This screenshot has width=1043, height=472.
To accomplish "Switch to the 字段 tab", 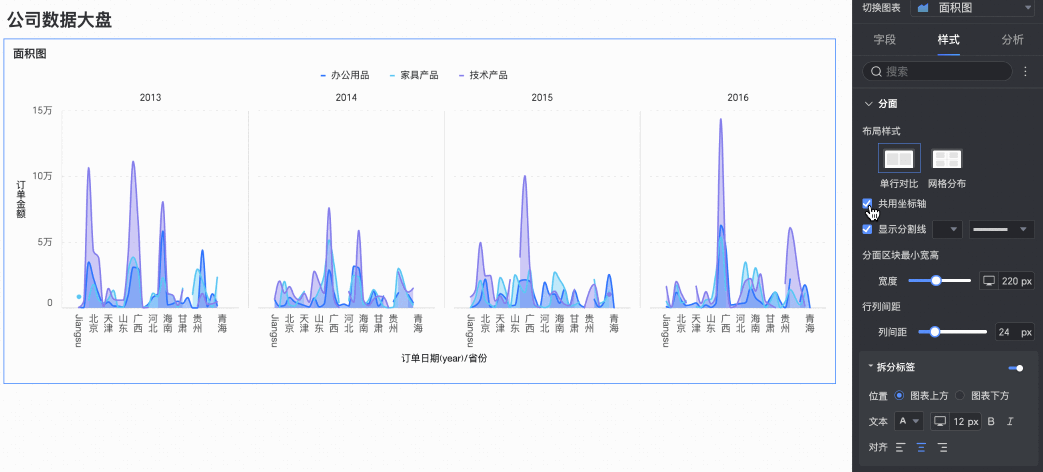I will coord(885,40).
